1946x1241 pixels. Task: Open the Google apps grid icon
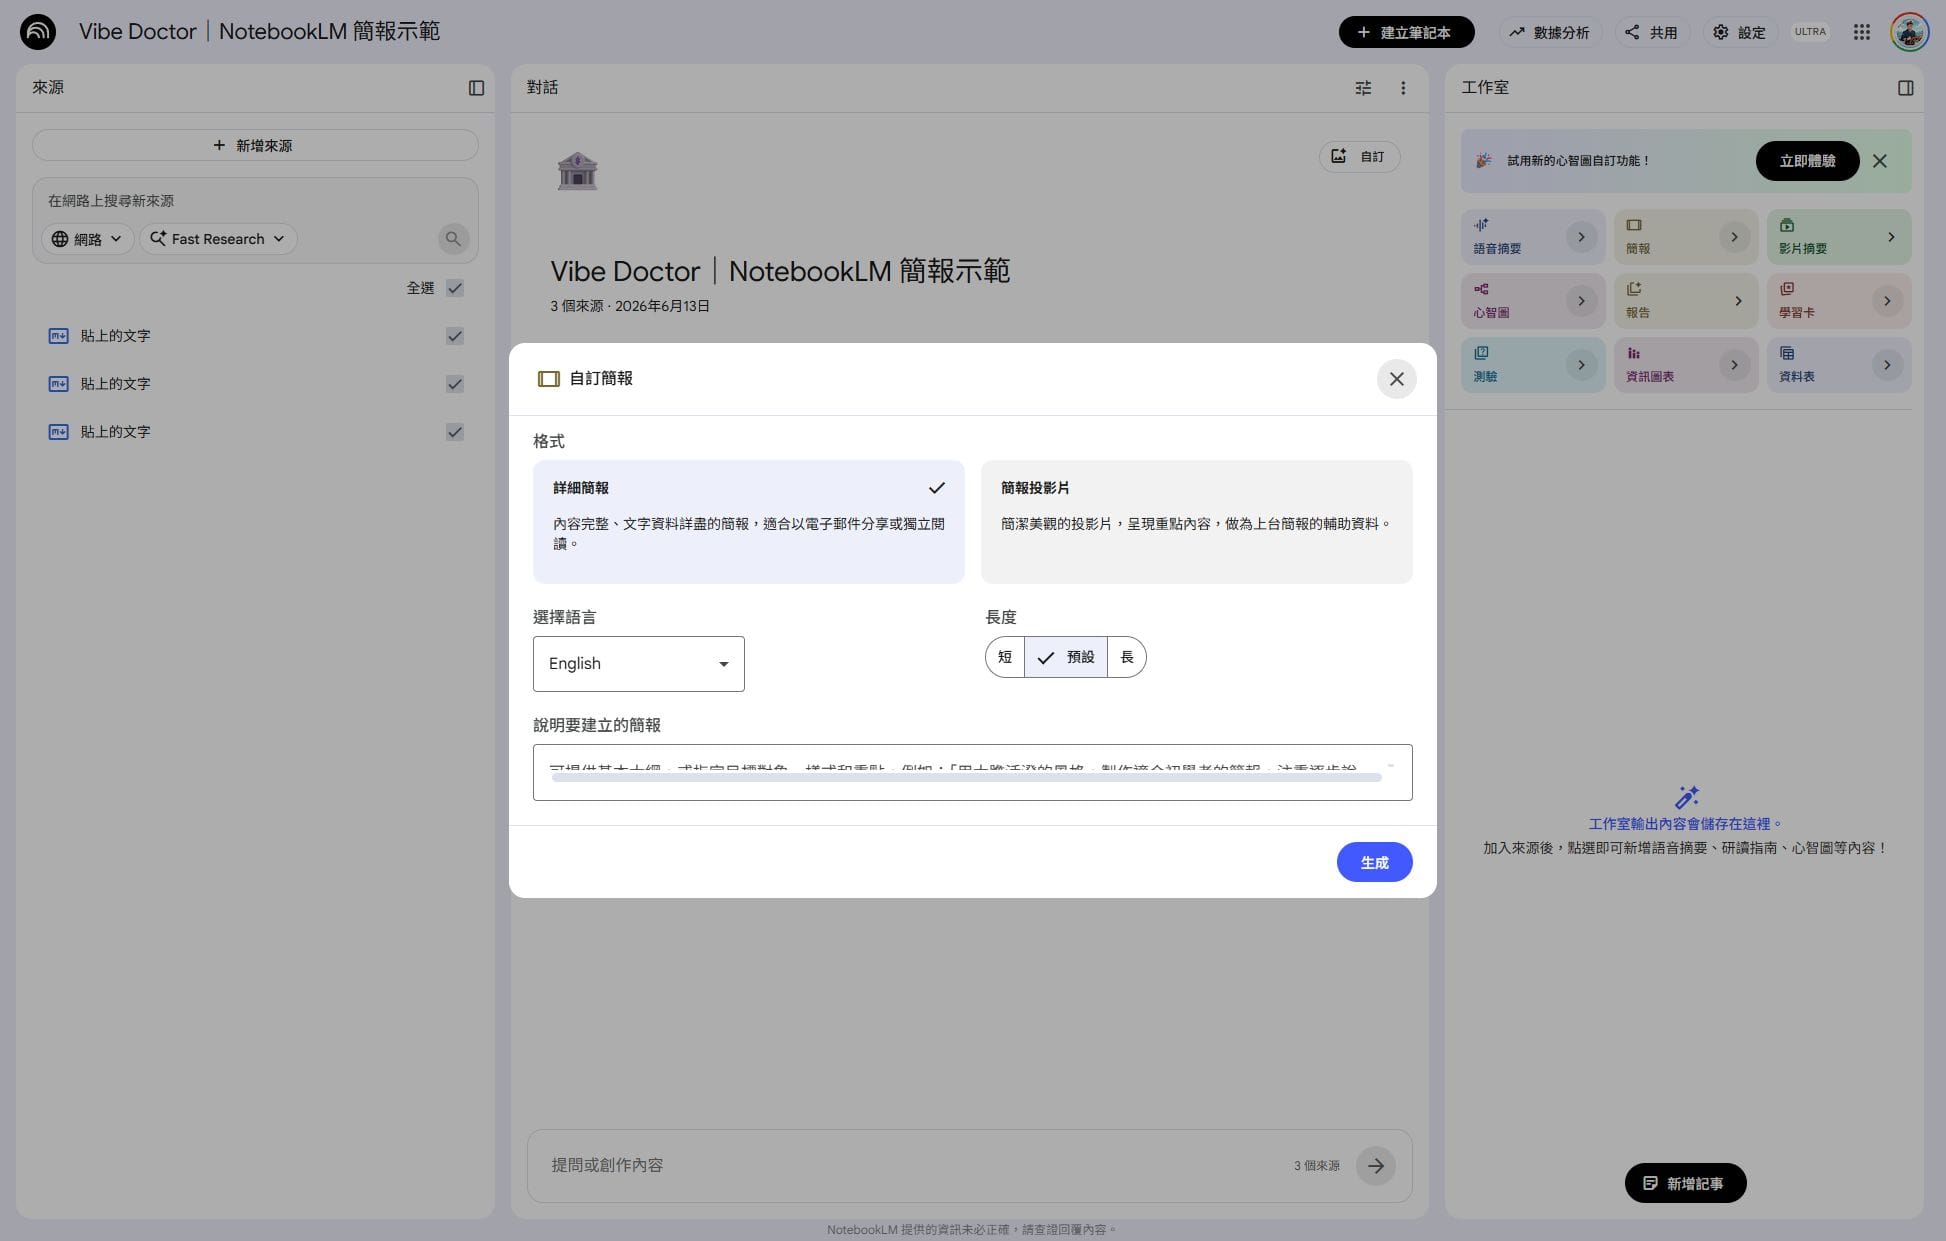point(1861,32)
